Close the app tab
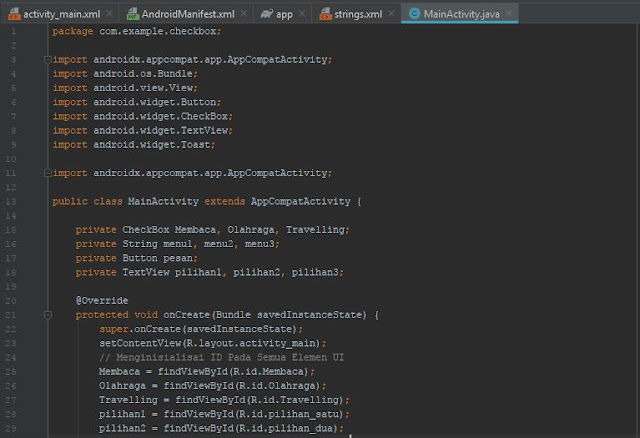Image resolution: width=640 pixels, height=438 pixels. point(302,14)
